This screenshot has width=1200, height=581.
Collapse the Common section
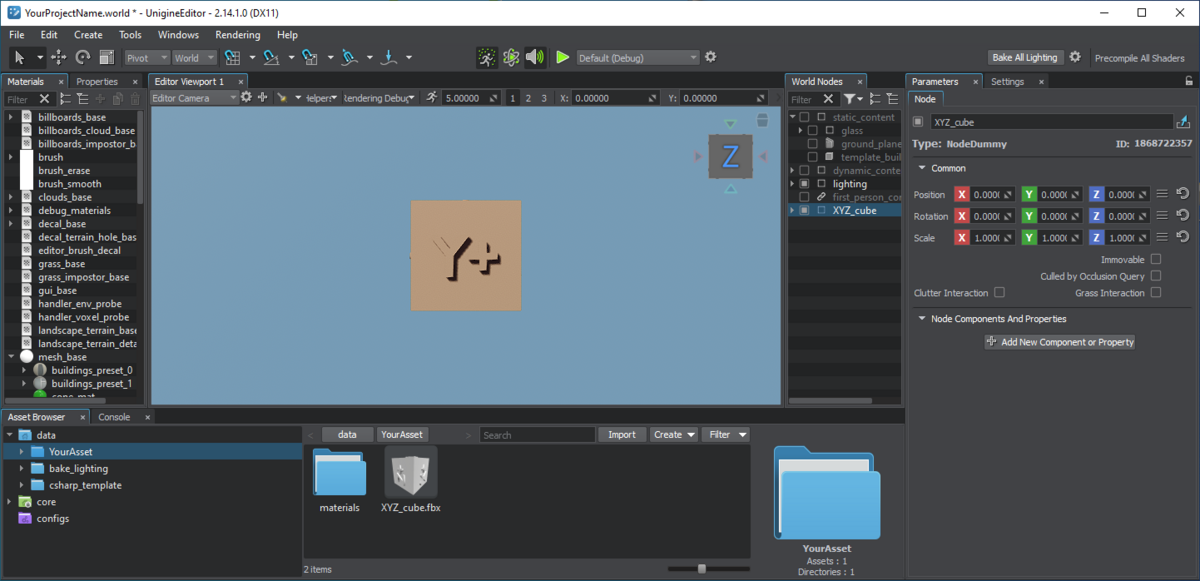tap(922, 168)
